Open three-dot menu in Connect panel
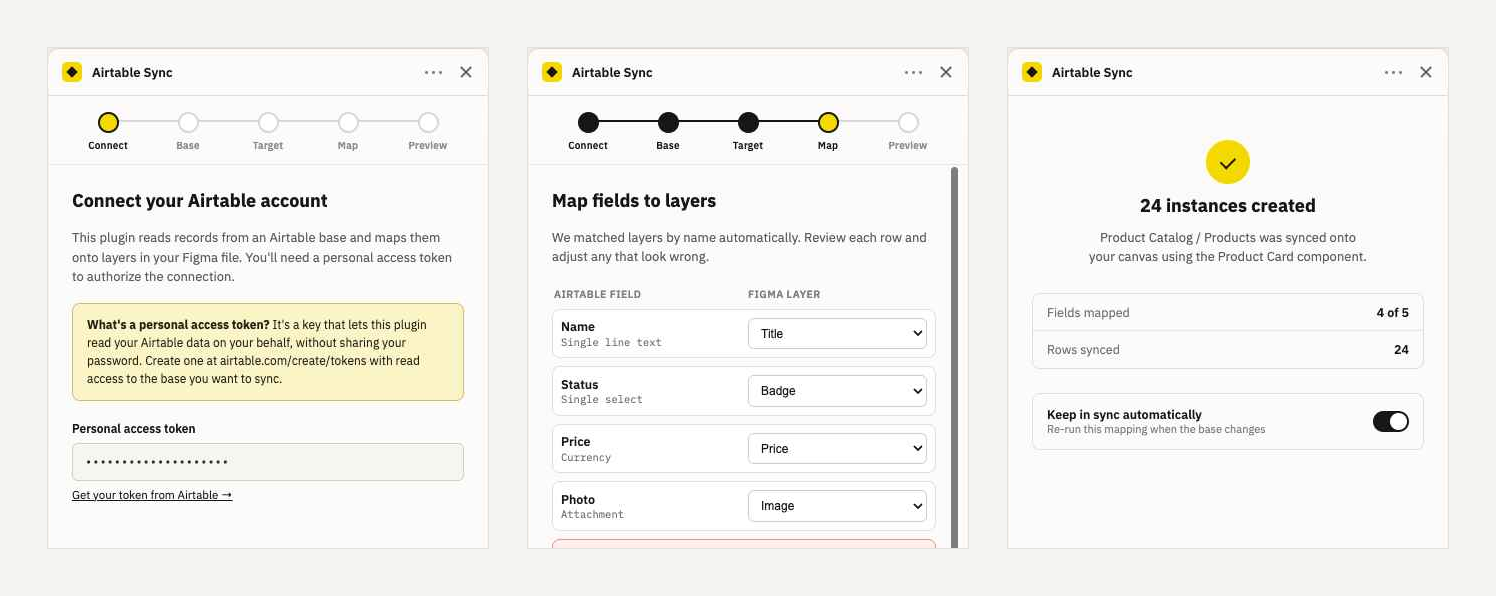 [x=433, y=72]
